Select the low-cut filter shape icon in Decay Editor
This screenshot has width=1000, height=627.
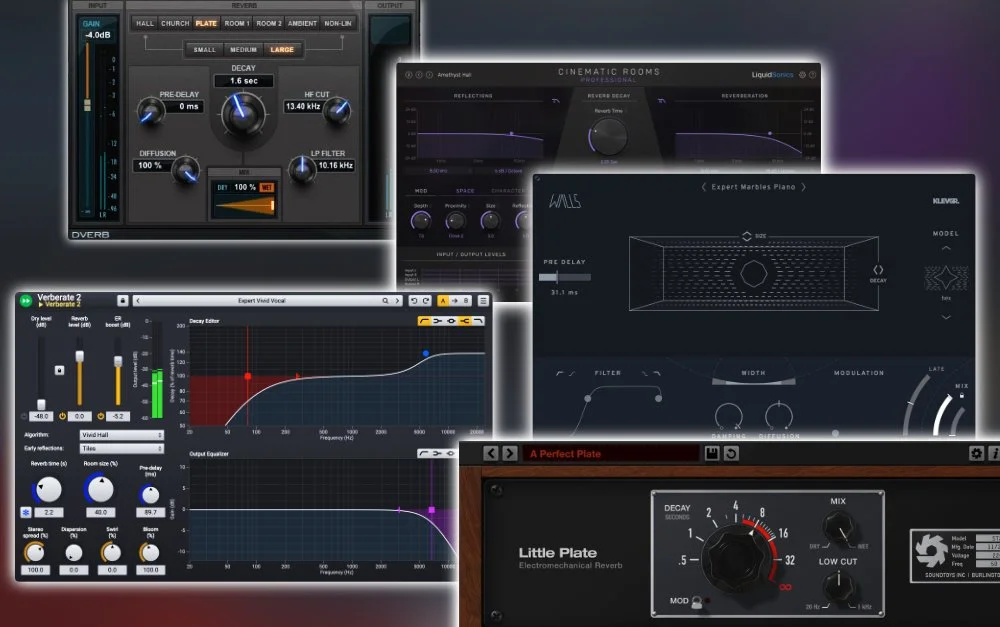click(423, 321)
